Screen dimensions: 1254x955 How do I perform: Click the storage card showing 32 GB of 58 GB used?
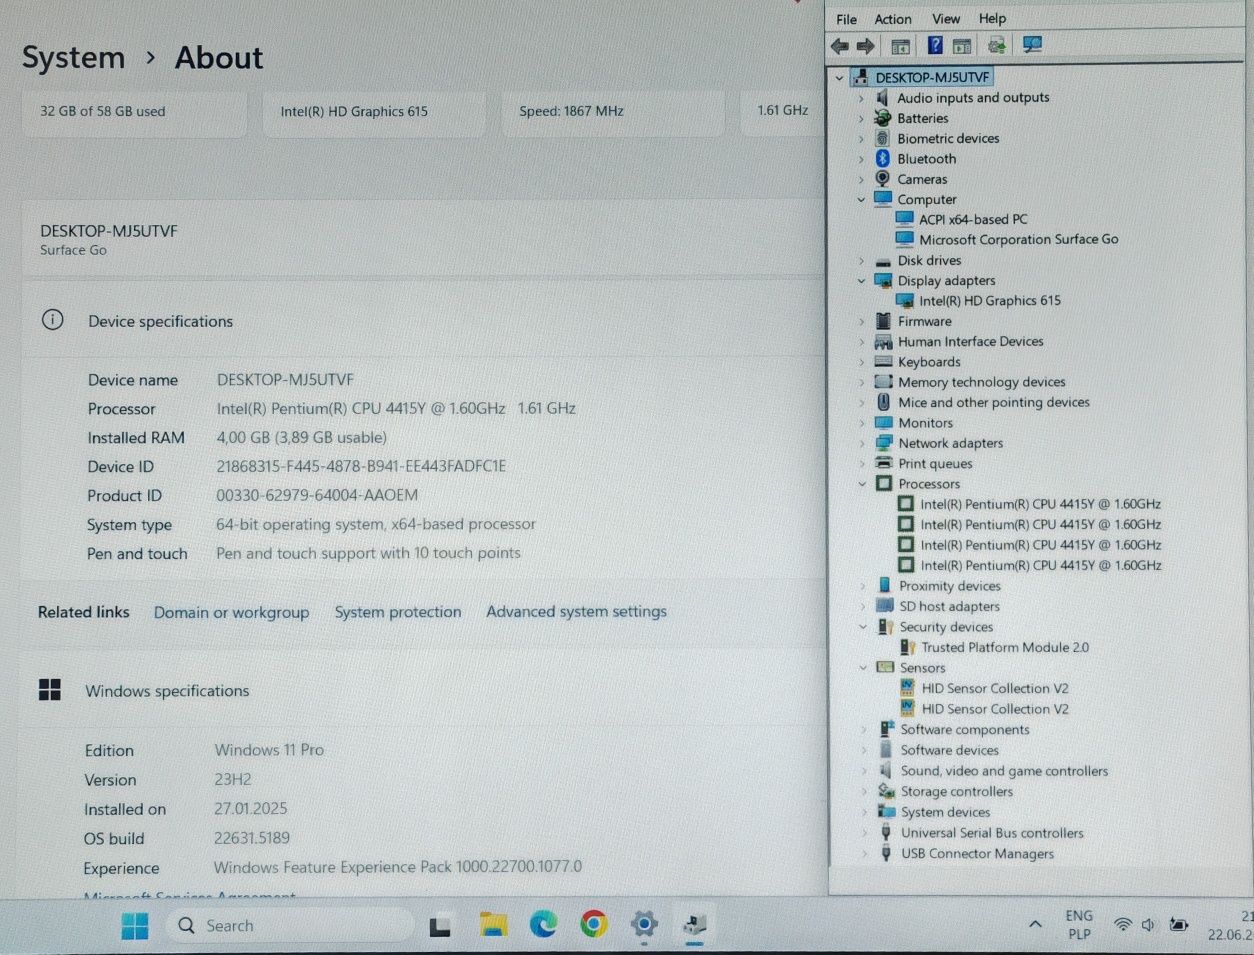point(134,112)
